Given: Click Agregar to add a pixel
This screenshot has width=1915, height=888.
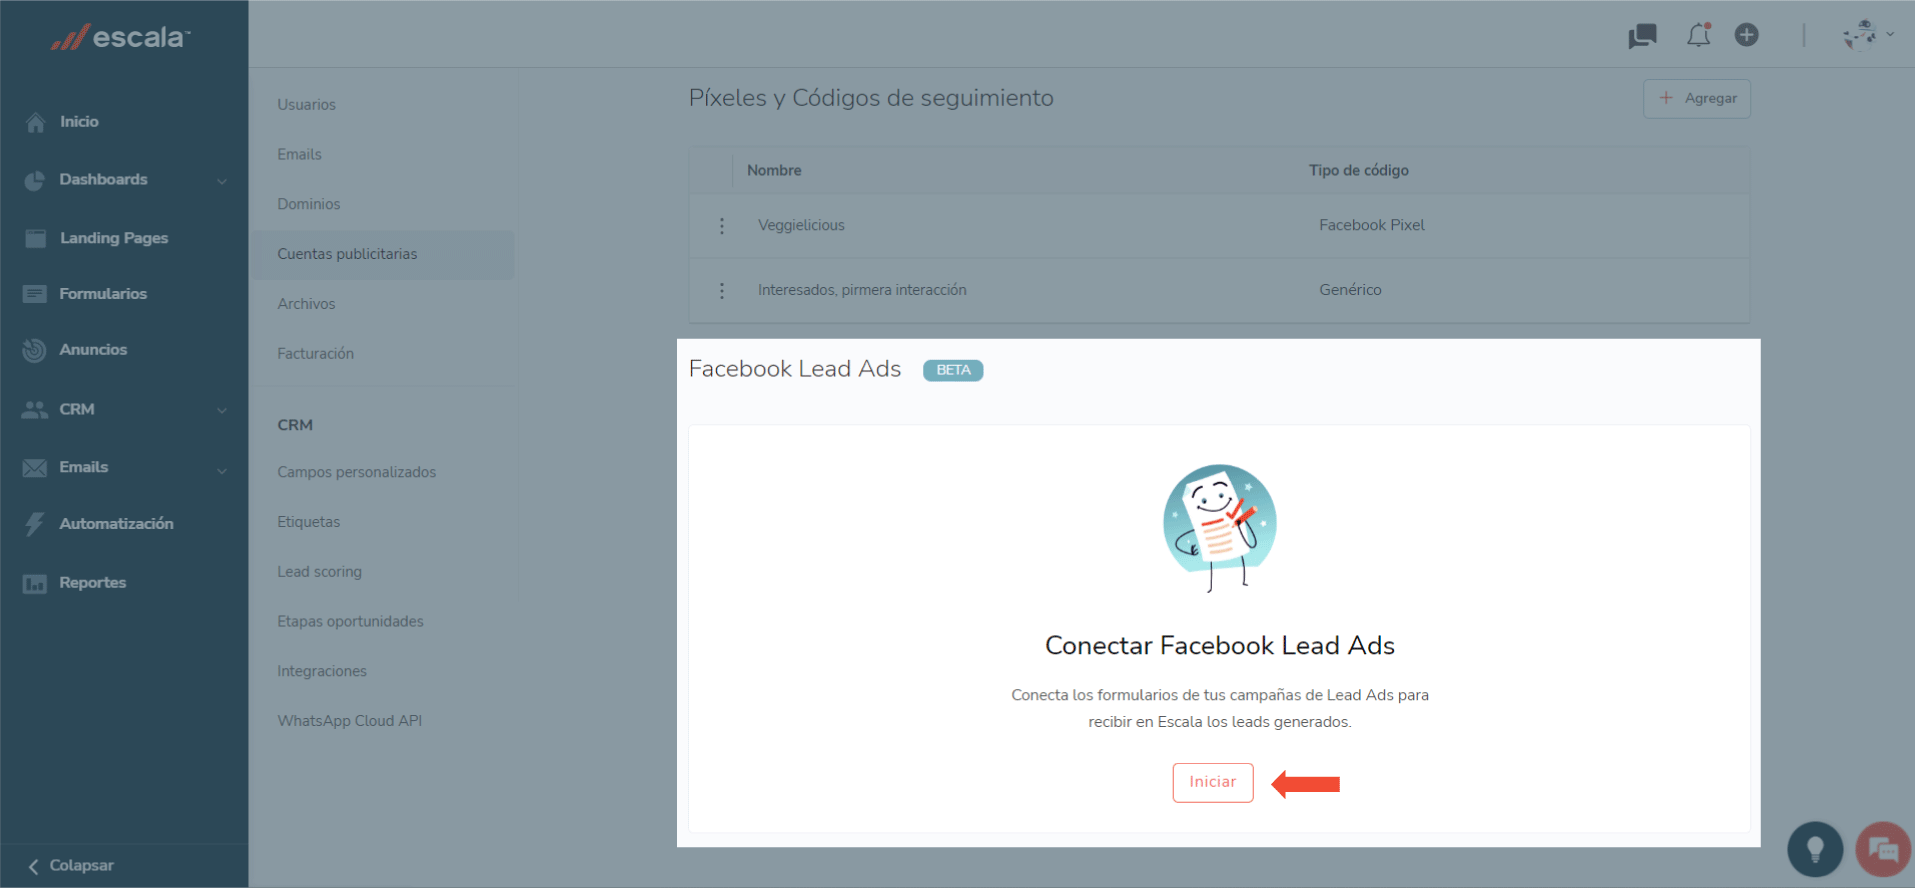Looking at the screenshot, I should [1696, 99].
